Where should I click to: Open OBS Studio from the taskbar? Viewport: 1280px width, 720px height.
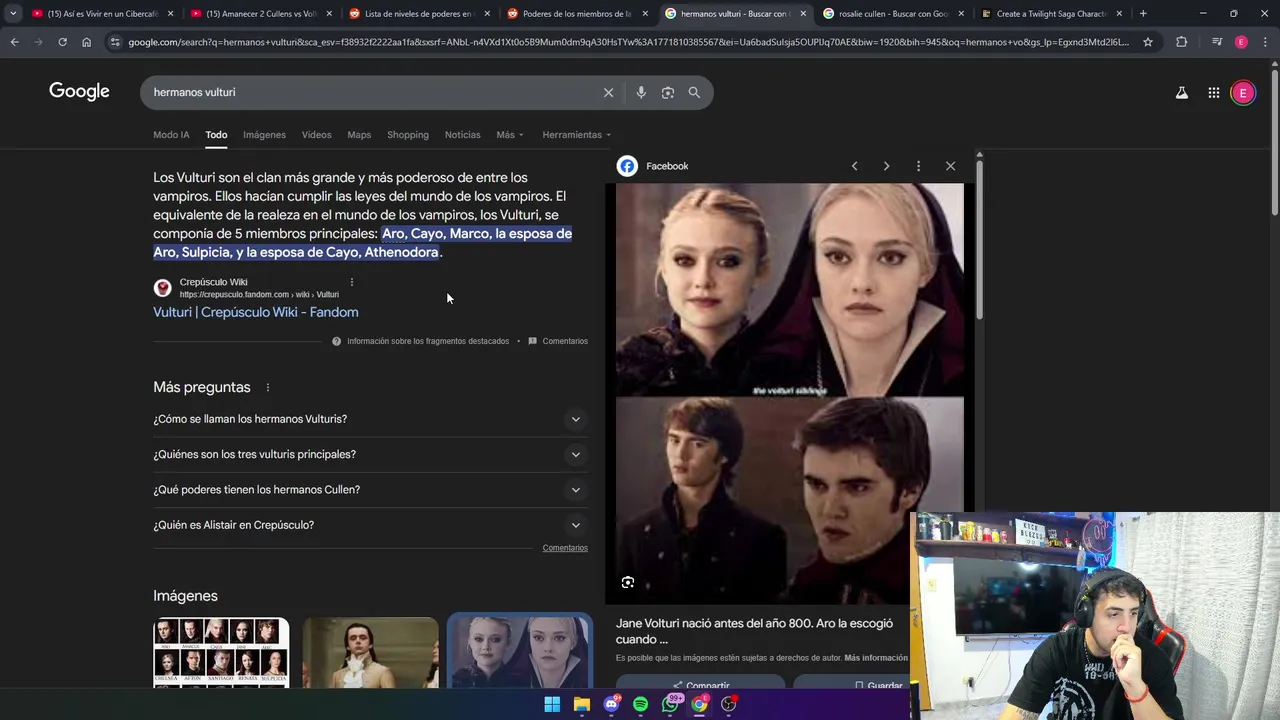point(729,704)
